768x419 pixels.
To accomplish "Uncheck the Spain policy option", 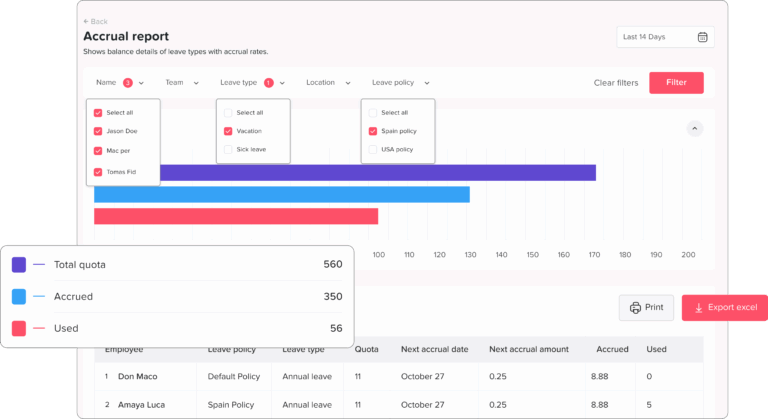I will point(373,131).
